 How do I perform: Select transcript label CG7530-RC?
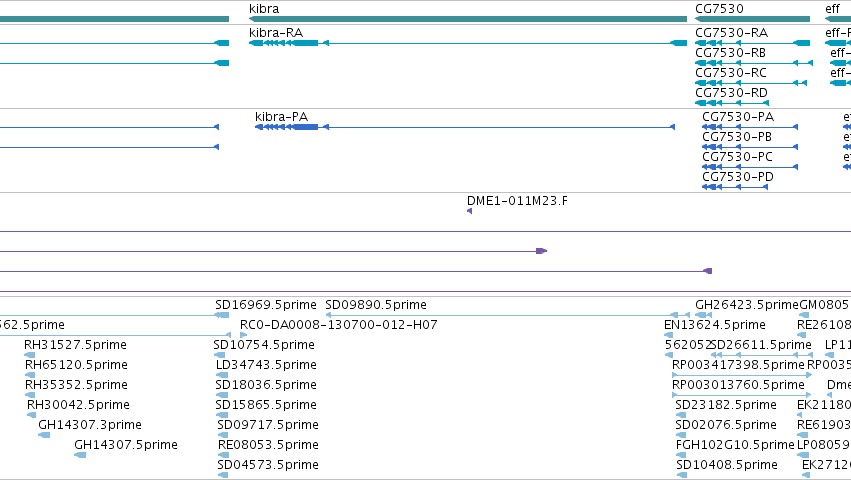pyautogui.click(x=731, y=73)
